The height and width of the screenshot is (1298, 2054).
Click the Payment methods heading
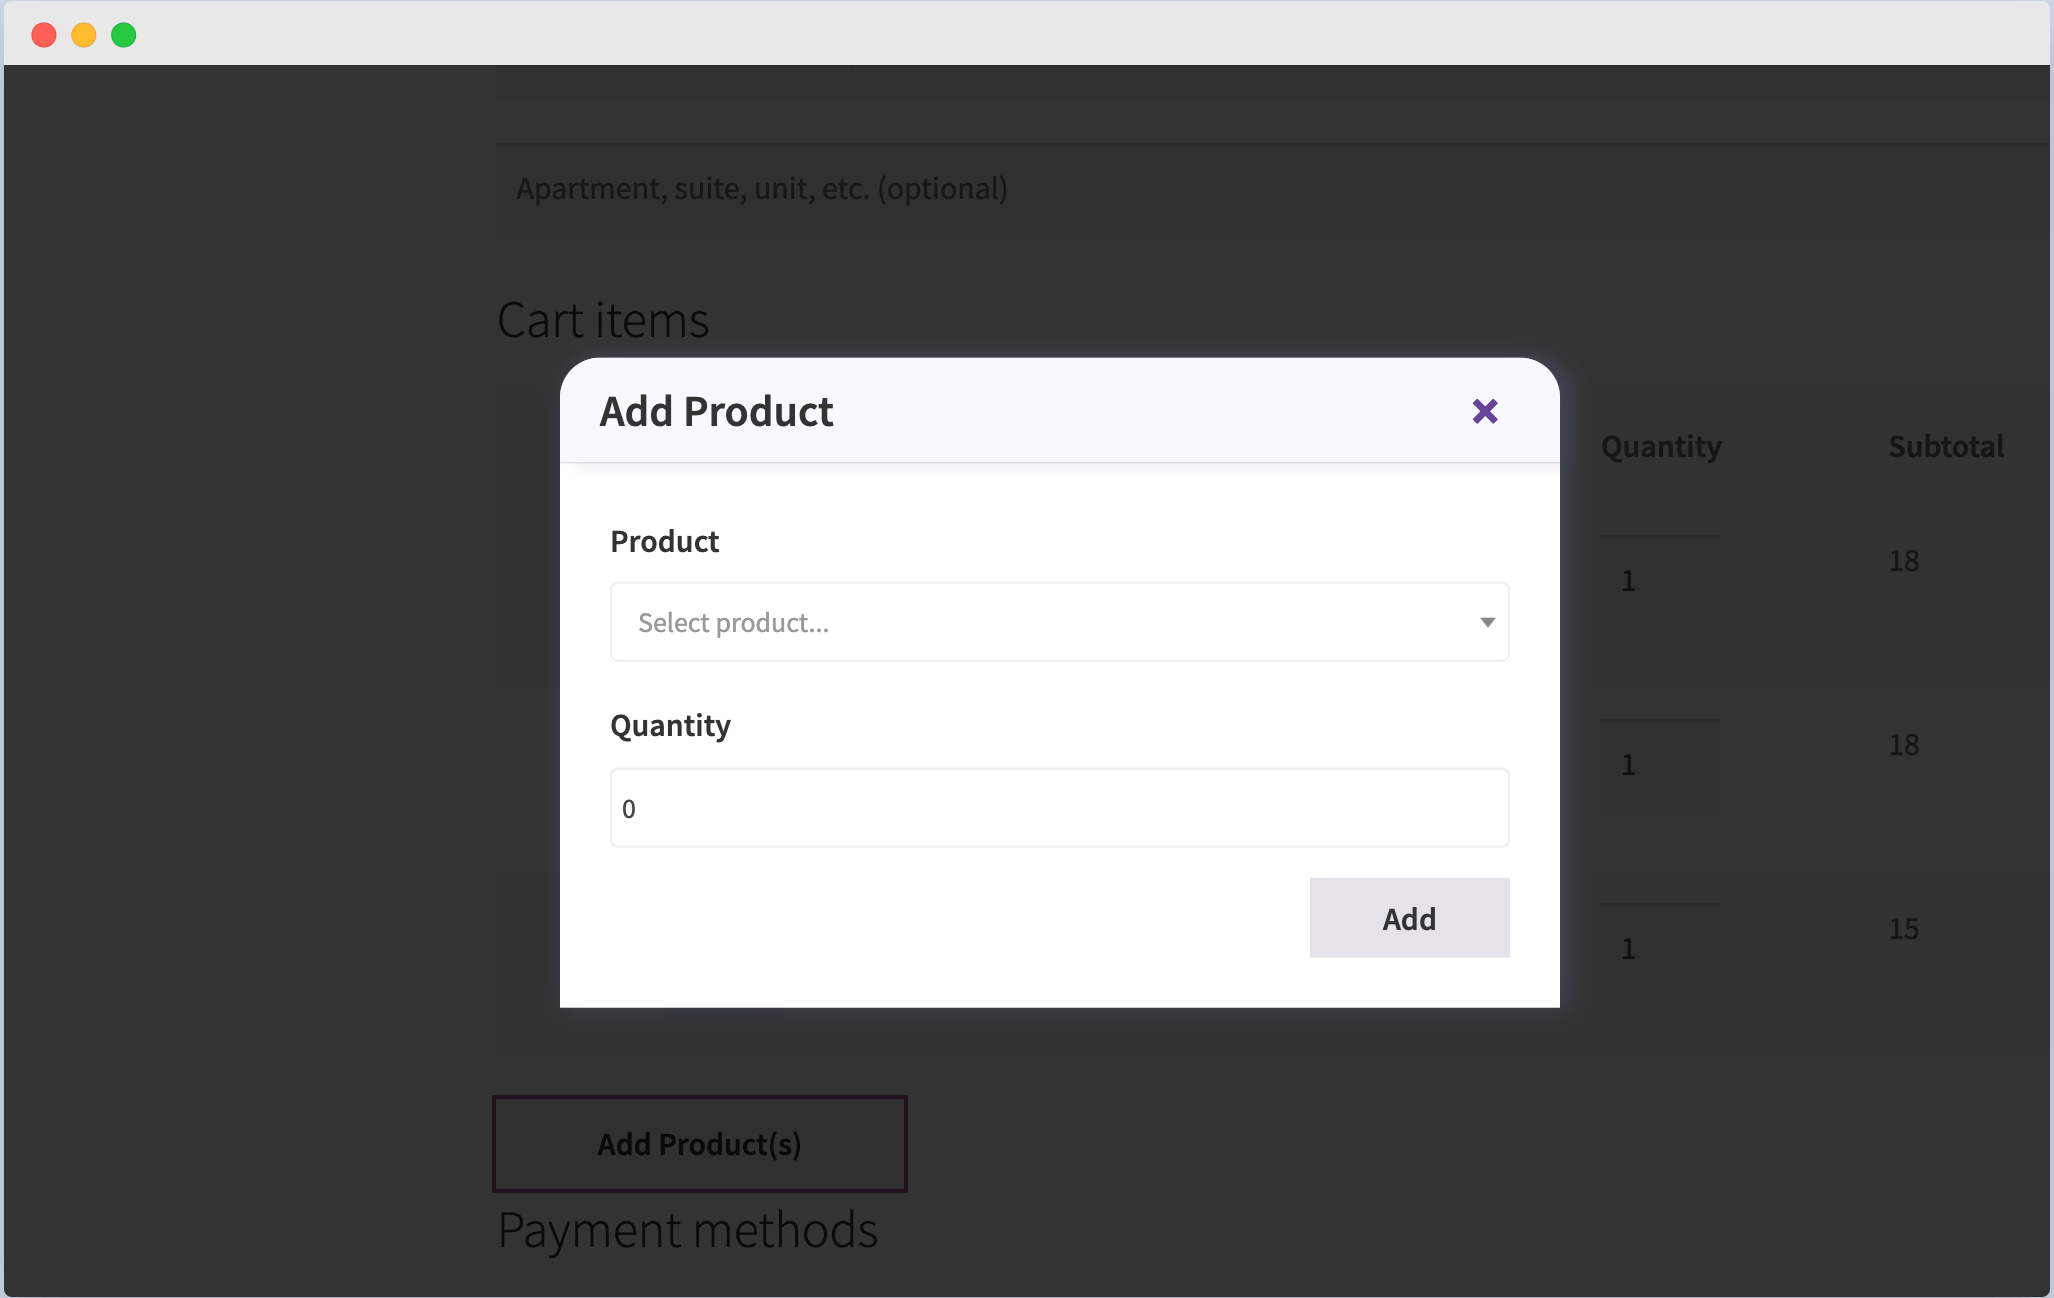point(686,1229)
